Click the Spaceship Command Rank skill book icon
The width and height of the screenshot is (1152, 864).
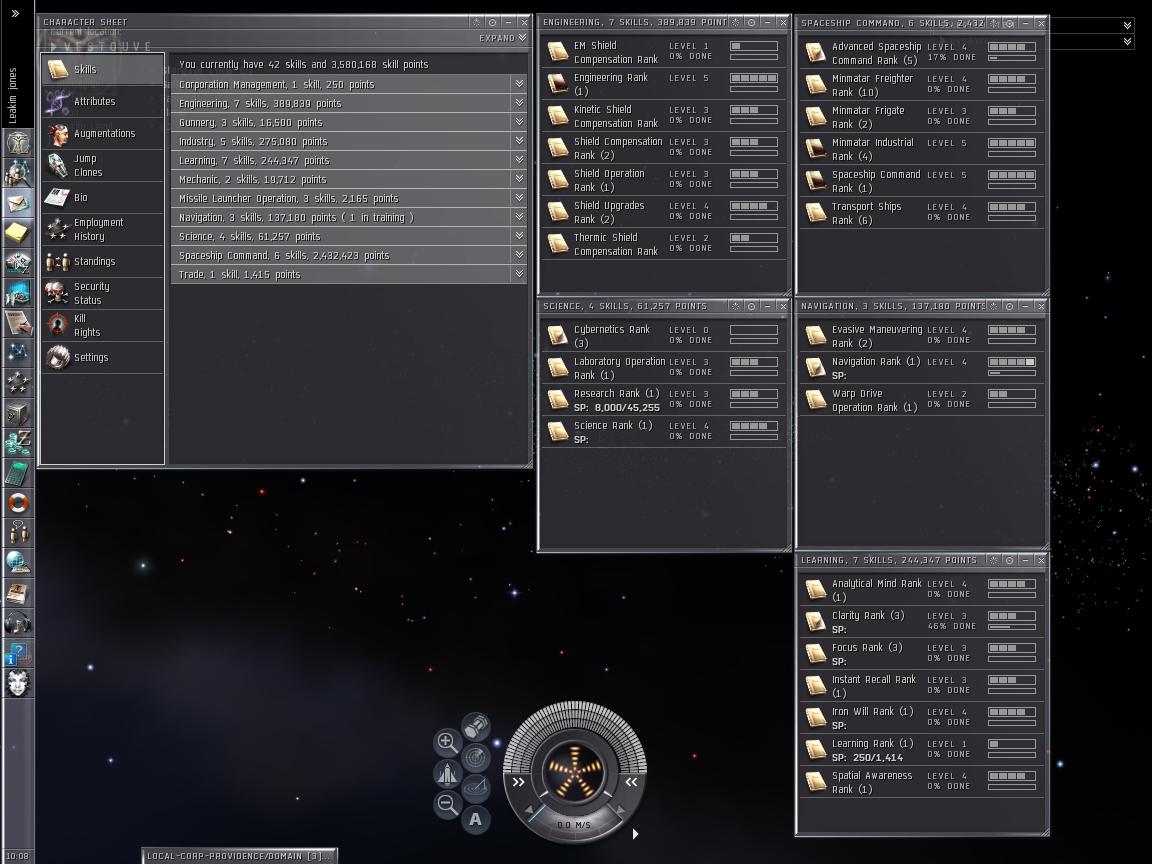816,181
